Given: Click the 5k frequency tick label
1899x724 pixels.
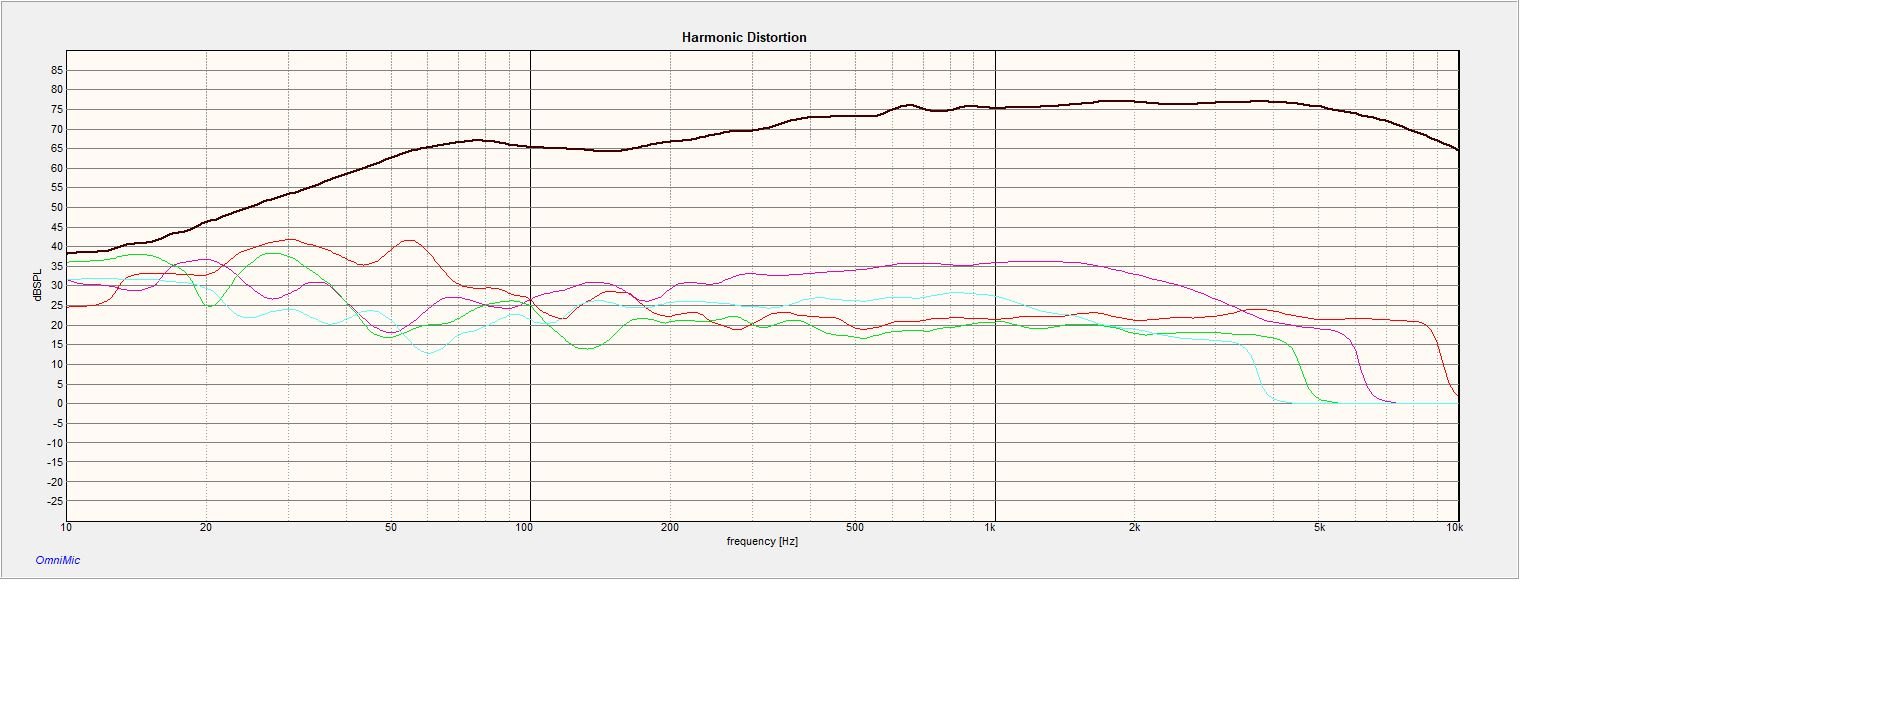Looking at the screenshot, I should [x=1319, y=528].
